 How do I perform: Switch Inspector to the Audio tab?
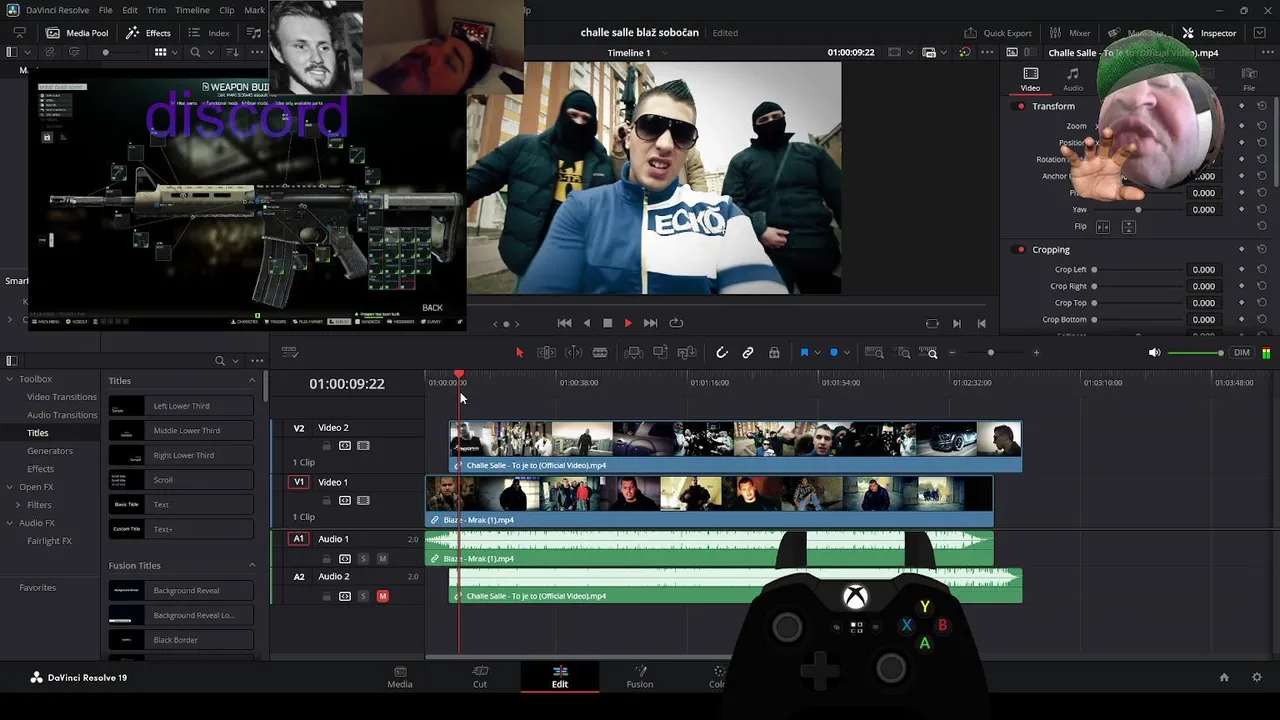(1072, 79)
